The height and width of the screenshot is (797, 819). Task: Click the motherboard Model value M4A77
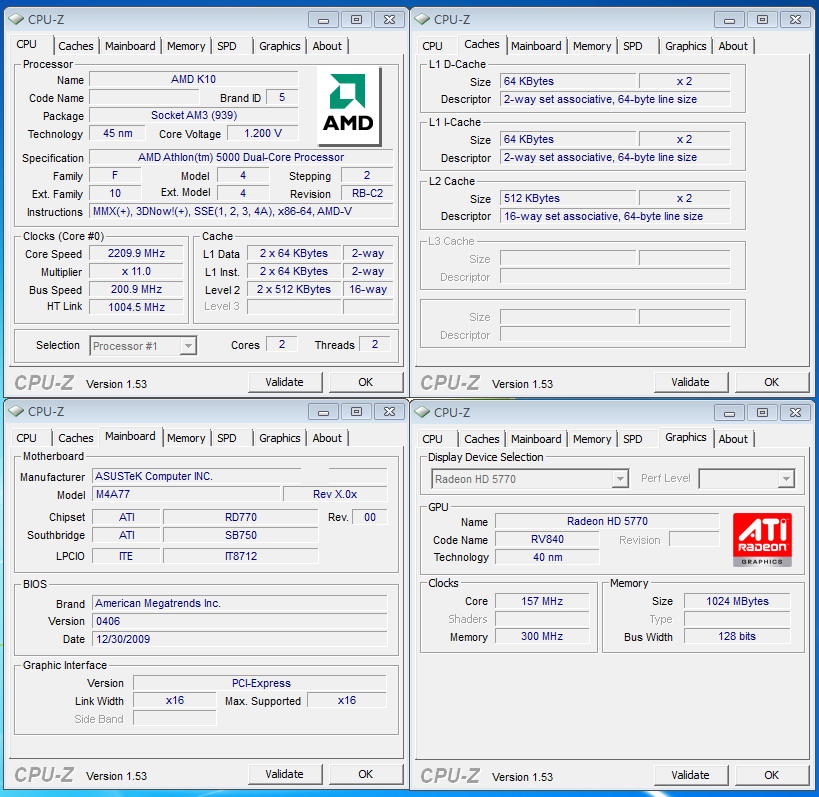tap(186, 494)
